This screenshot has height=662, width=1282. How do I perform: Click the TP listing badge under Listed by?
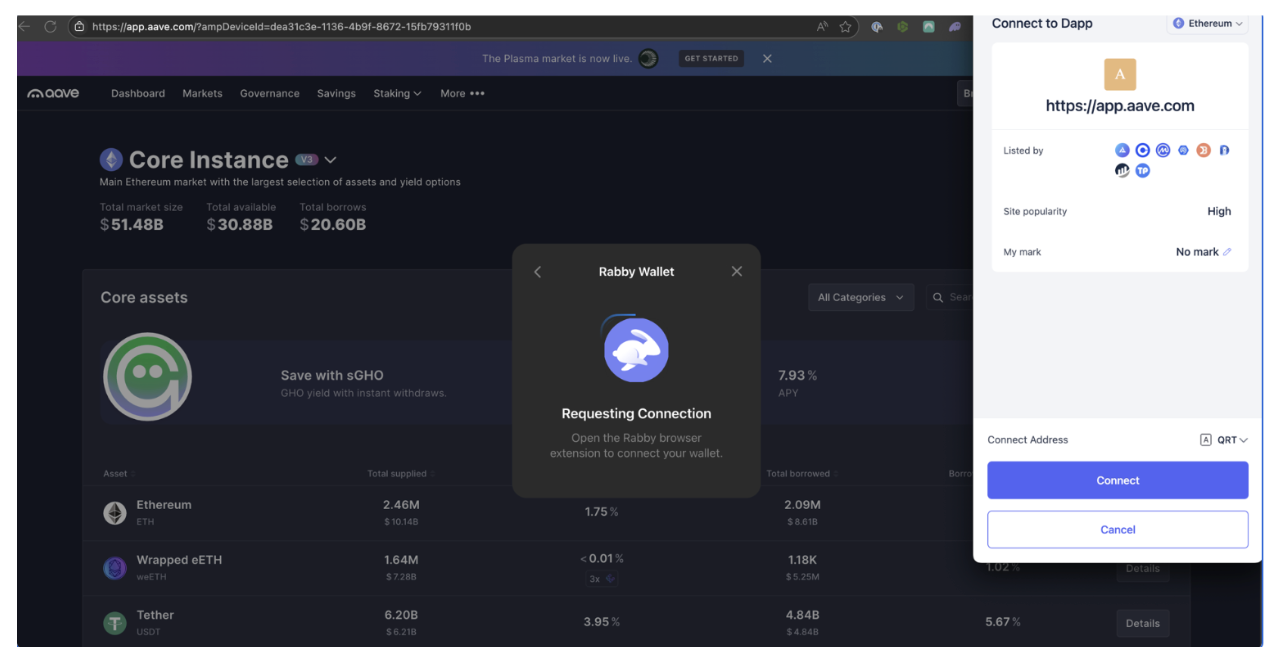click(x=1142, y=170)
